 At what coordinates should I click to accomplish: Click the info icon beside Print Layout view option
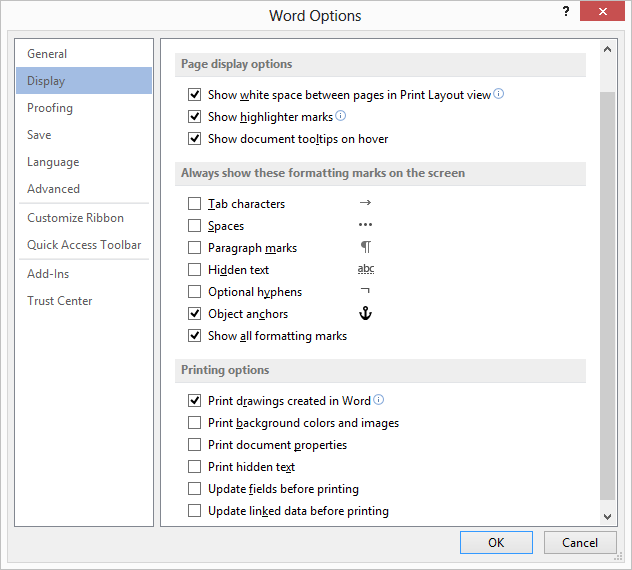pyautogui.click(x=499, y=94)
